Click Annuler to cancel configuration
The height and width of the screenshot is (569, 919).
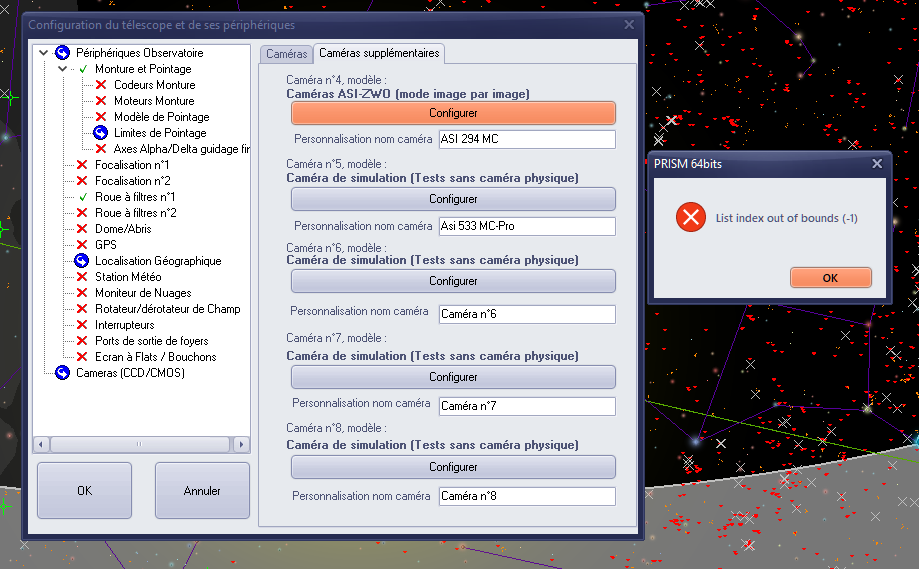203,491
